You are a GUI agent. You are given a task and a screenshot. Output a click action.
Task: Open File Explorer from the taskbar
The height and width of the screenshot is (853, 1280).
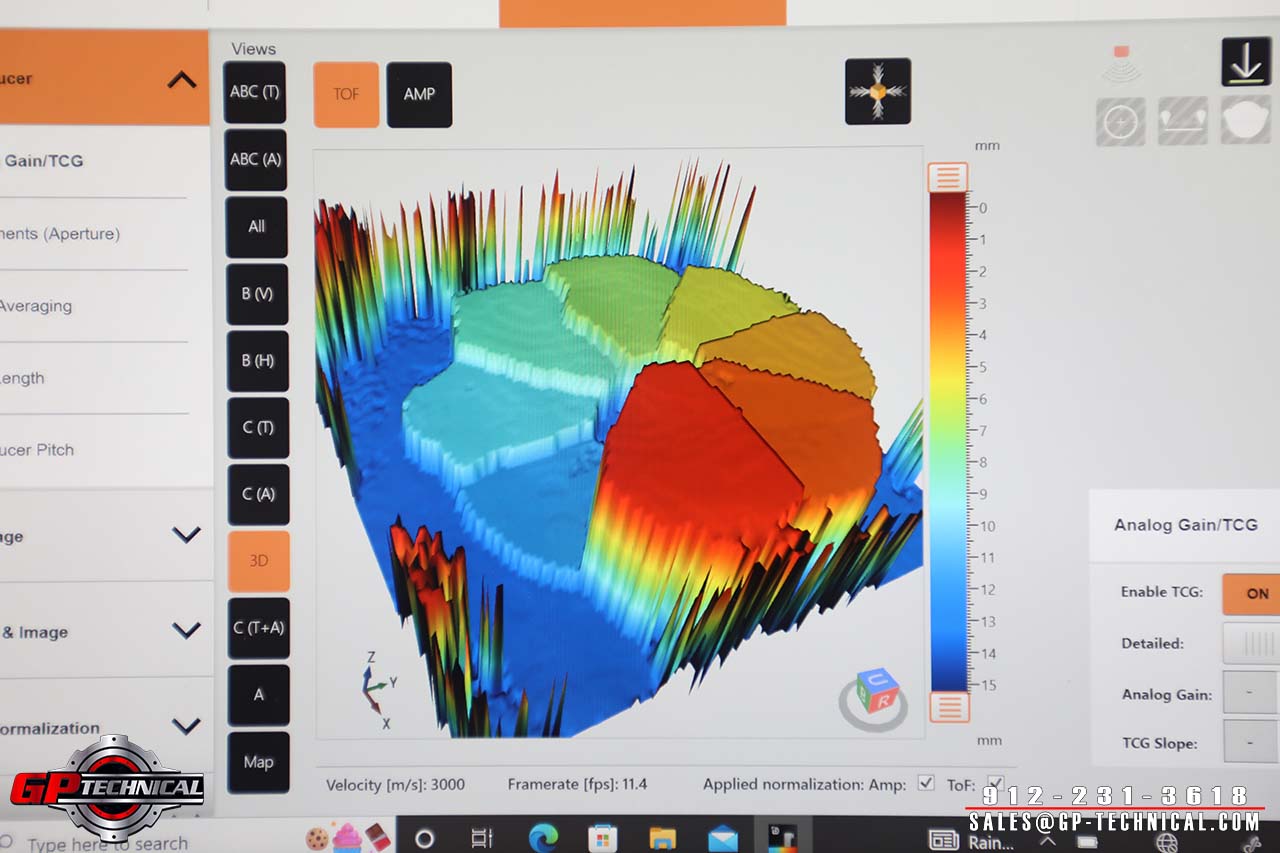tap(662, 837)
